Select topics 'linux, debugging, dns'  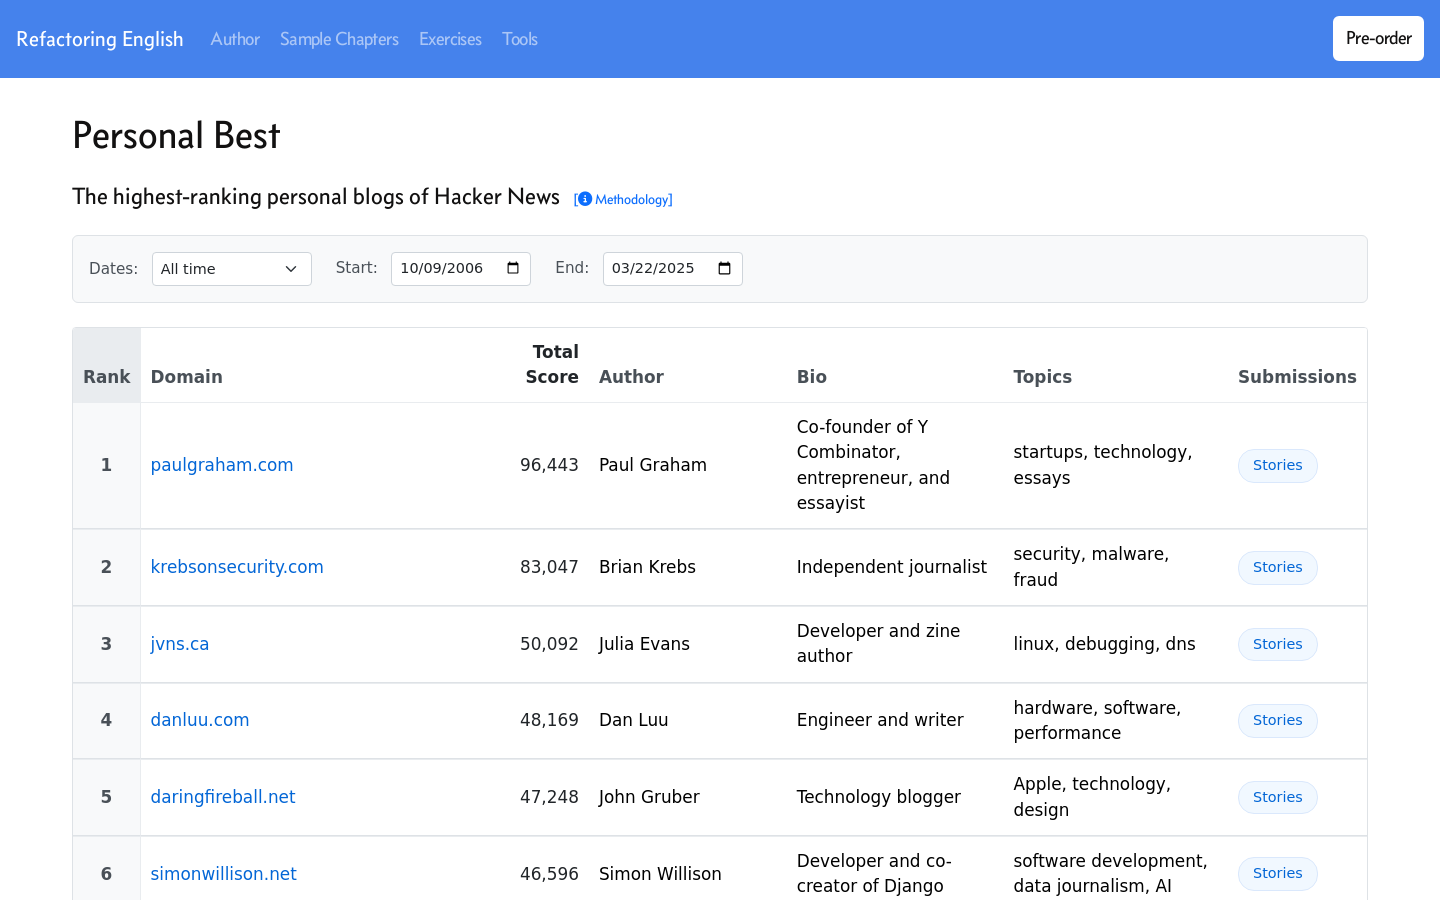point(1104,644)
